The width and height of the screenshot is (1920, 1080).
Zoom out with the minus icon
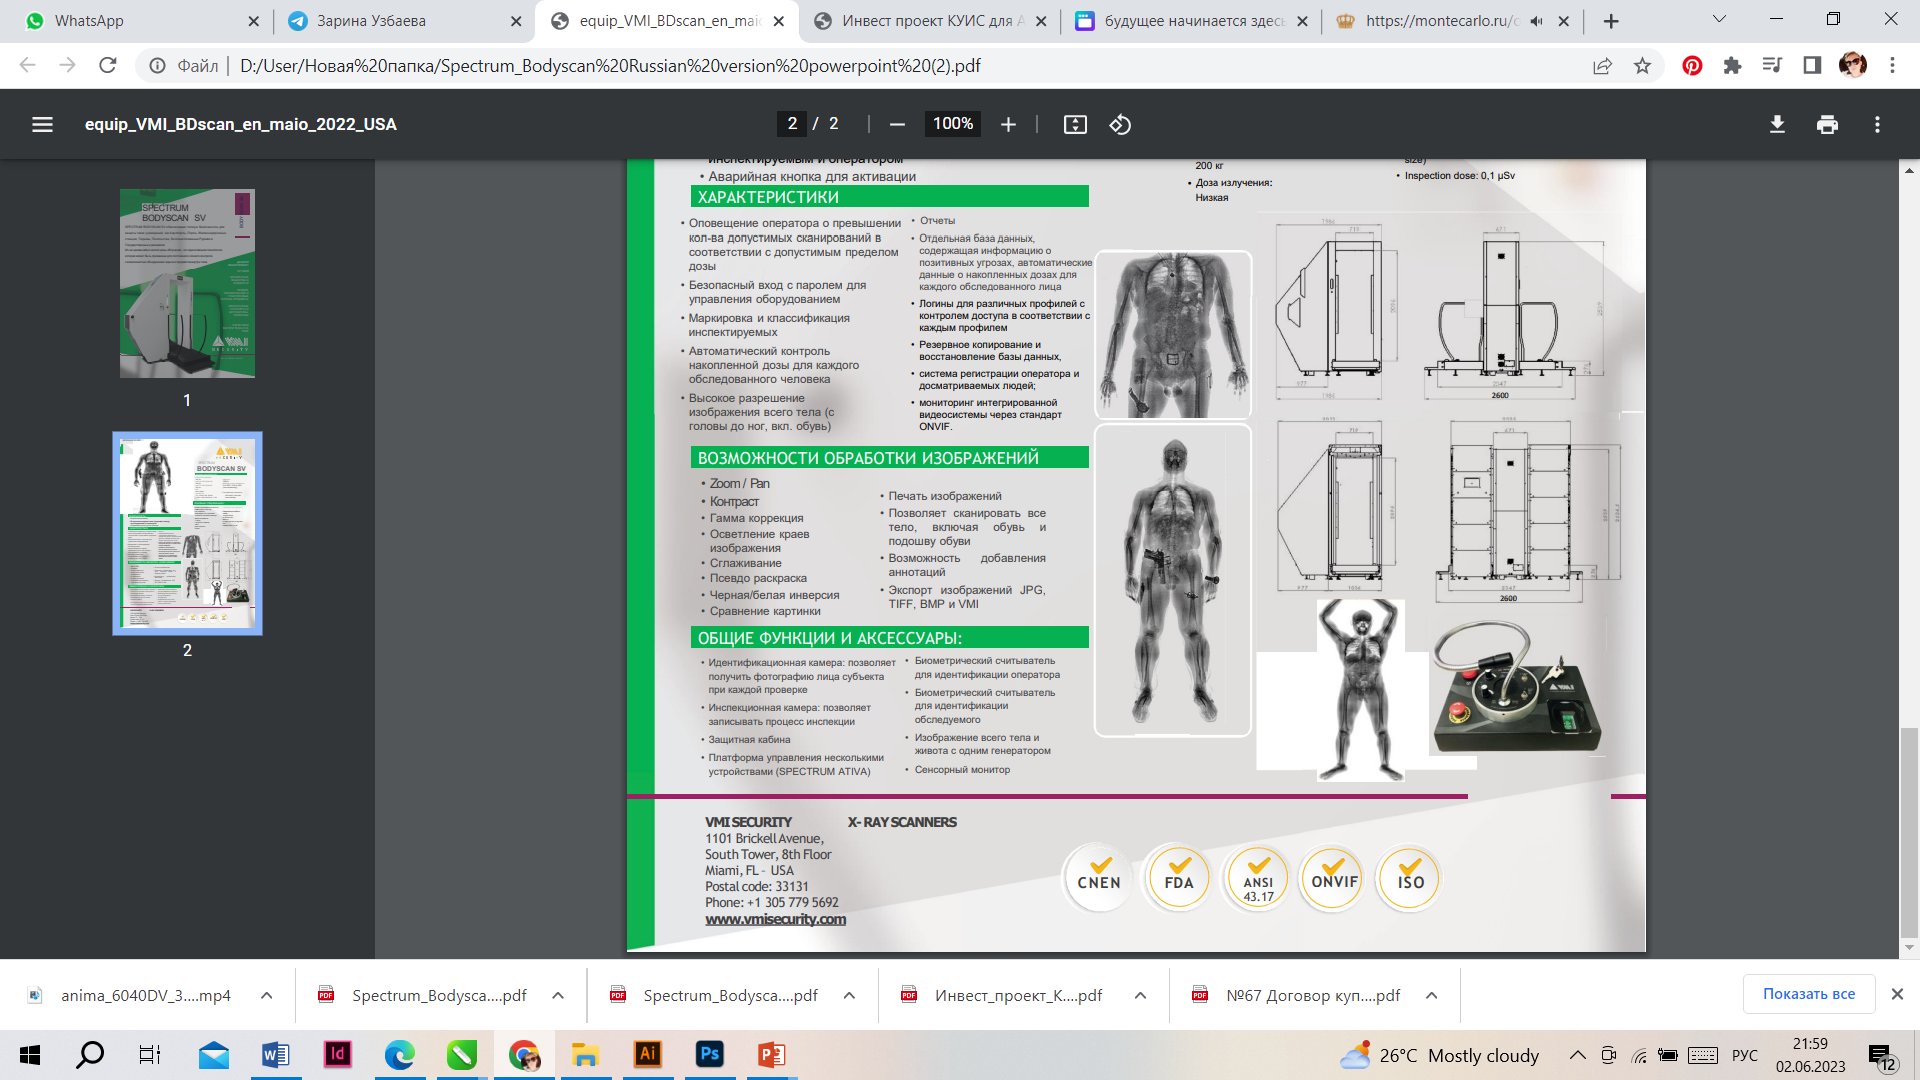(x=897, y=124)
